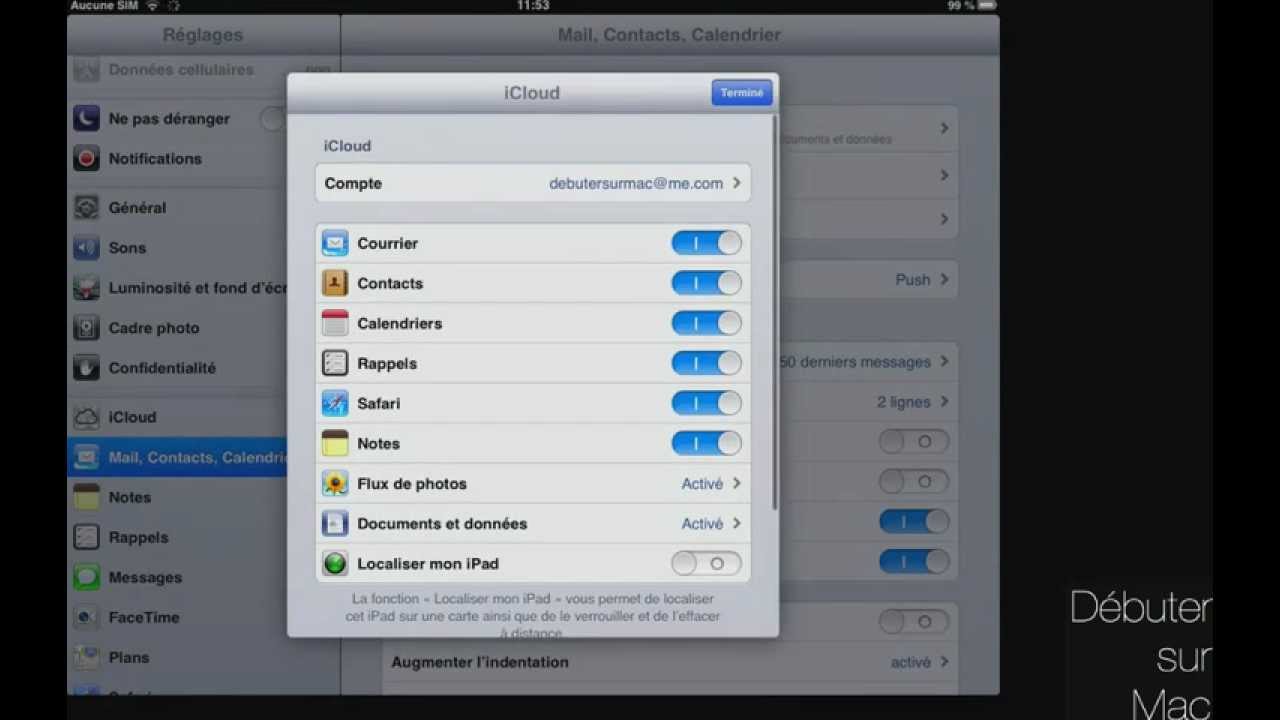Click the Sons speaker icon
Image resolution: width=1280 pixels, height=720 pixels.
[x=87, y=247]
